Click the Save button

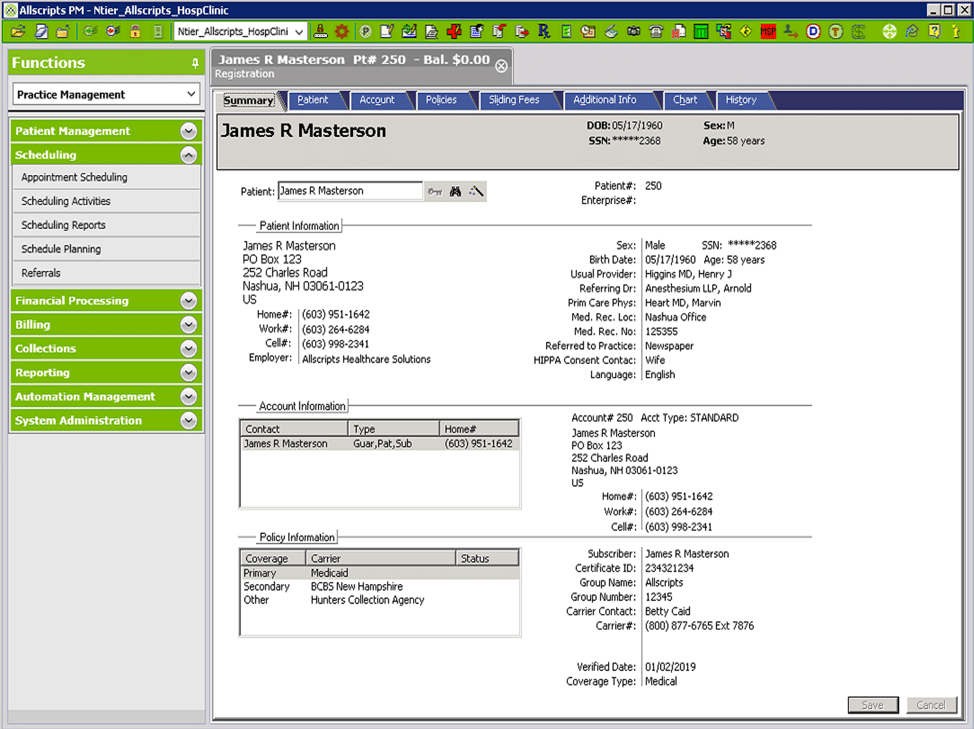click(872, 704)
